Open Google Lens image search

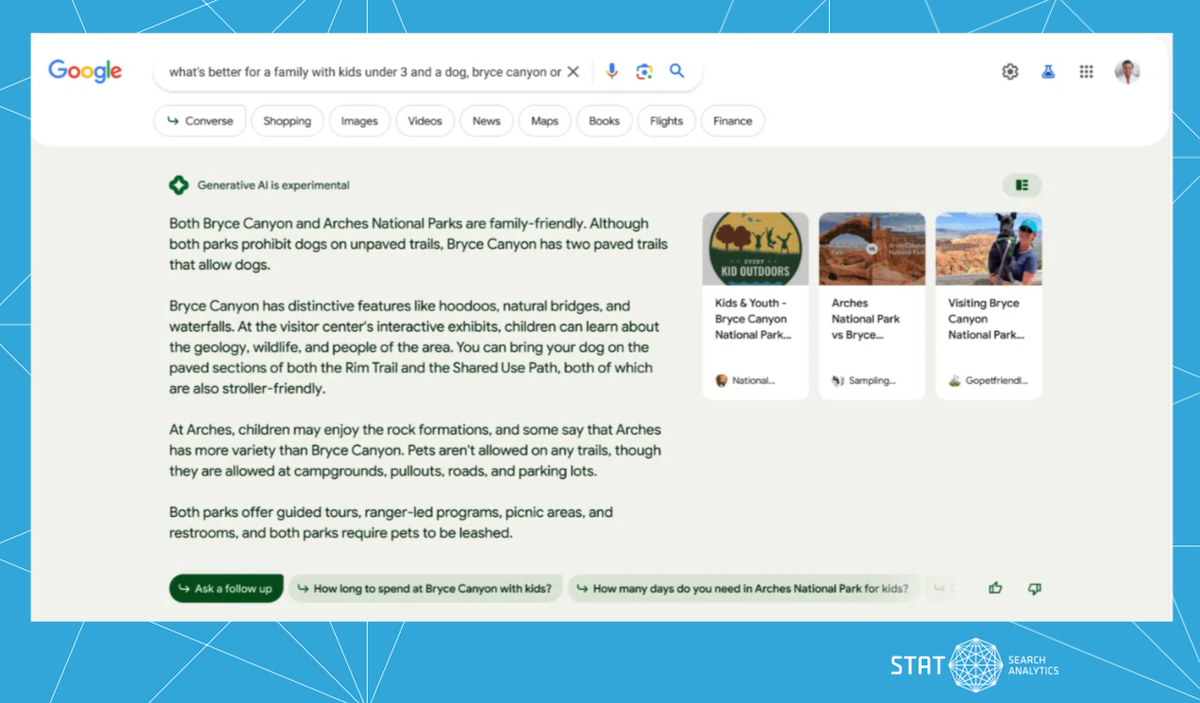[644, 71]
